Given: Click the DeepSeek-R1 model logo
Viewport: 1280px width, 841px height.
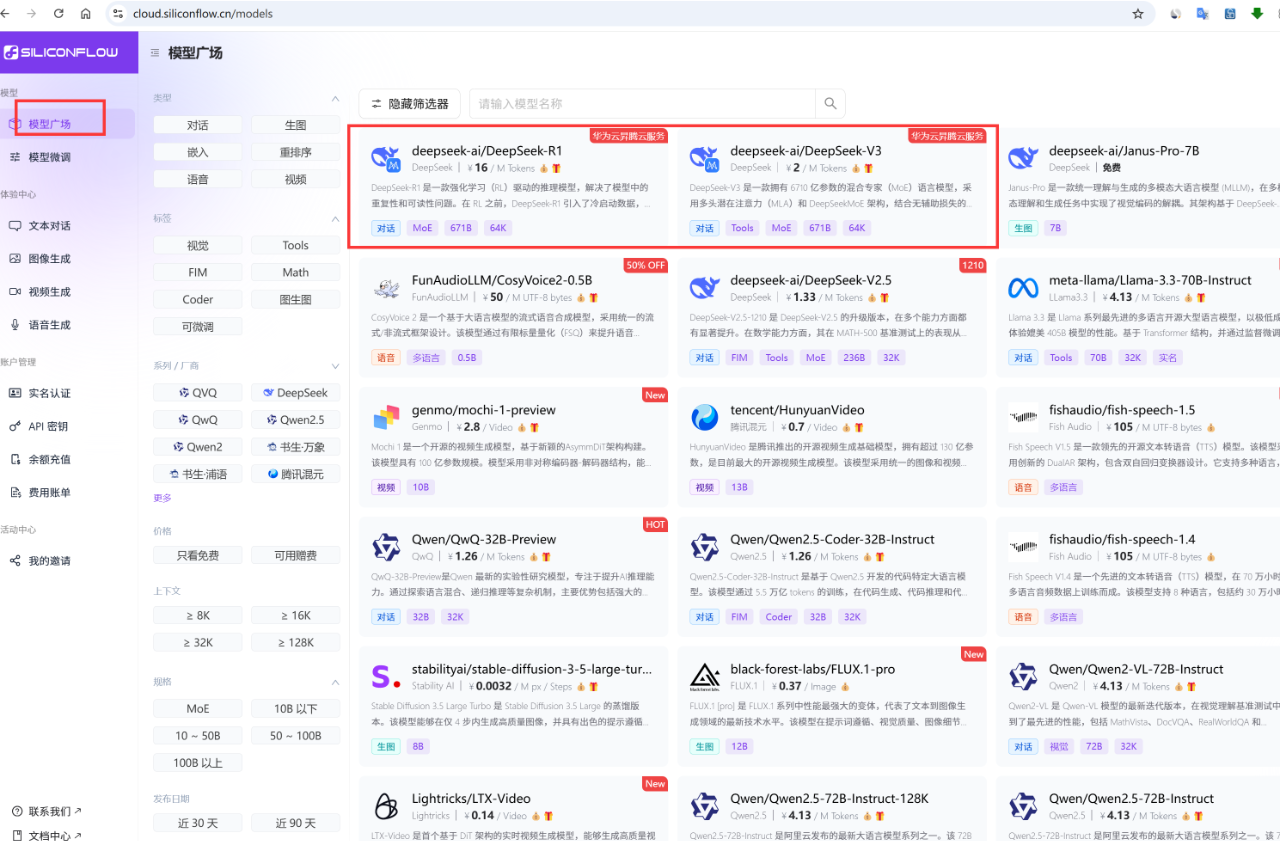Looking at the screenshot, I should click(x=386, y=158).
